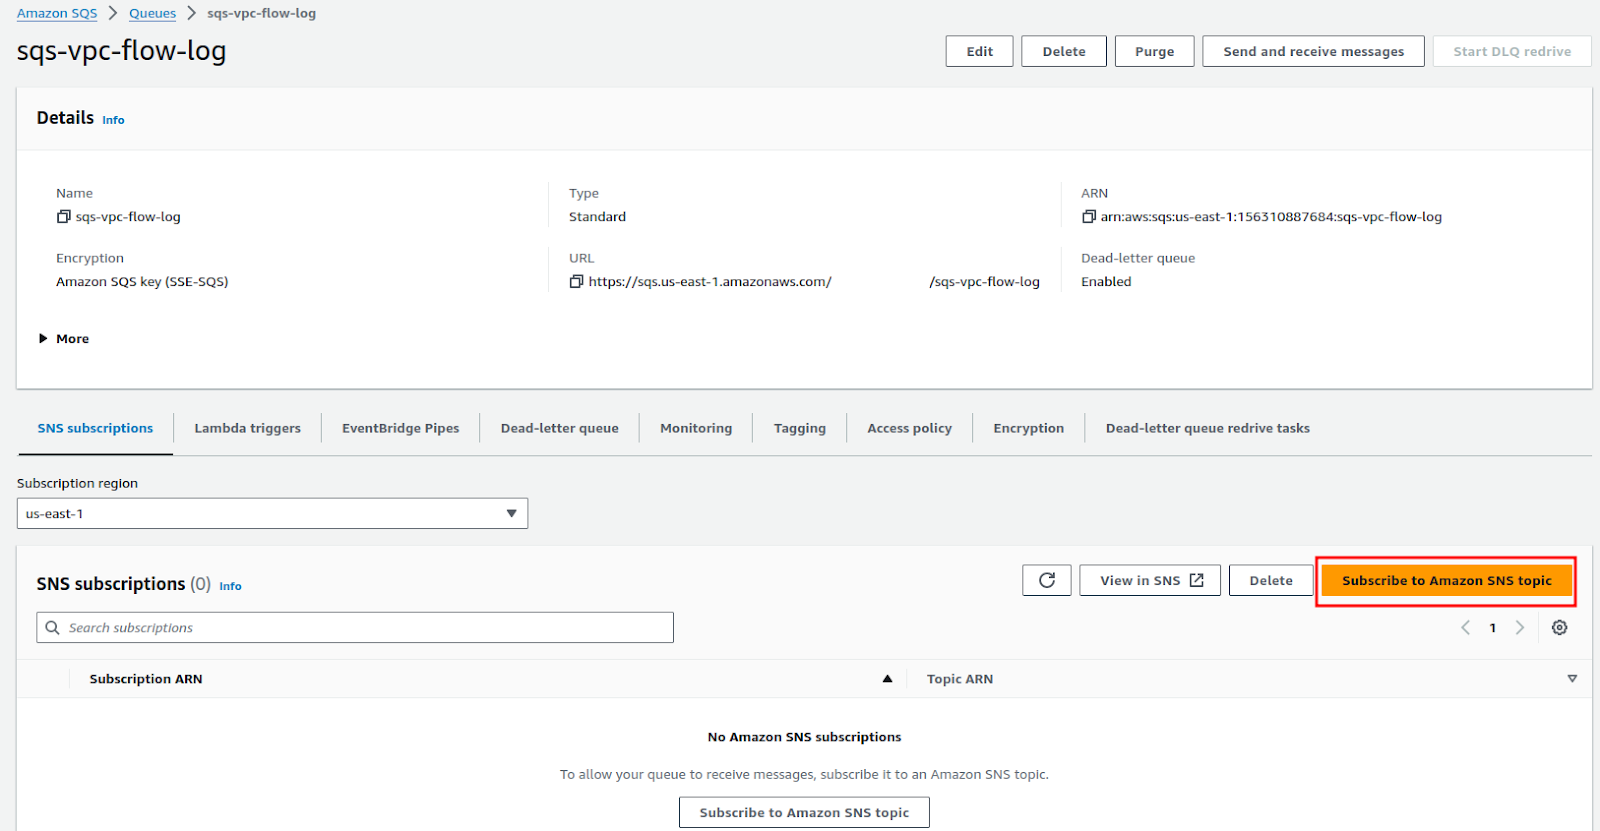The width and height of the screenshot is (1600, 831).
Task: Open the Encryption tab
Action: point(1028,428)
